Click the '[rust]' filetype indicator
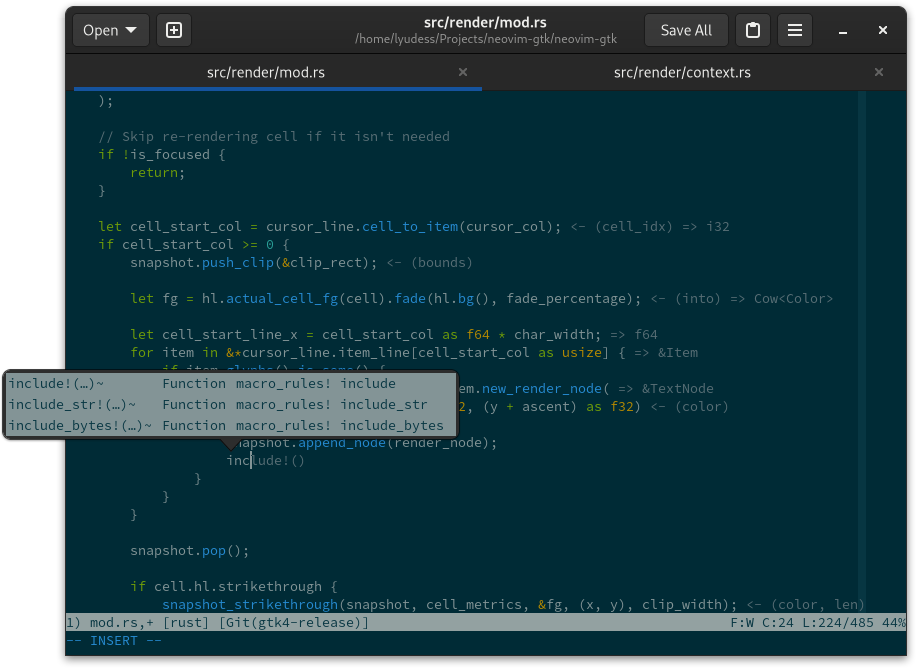 click(186, 622)
